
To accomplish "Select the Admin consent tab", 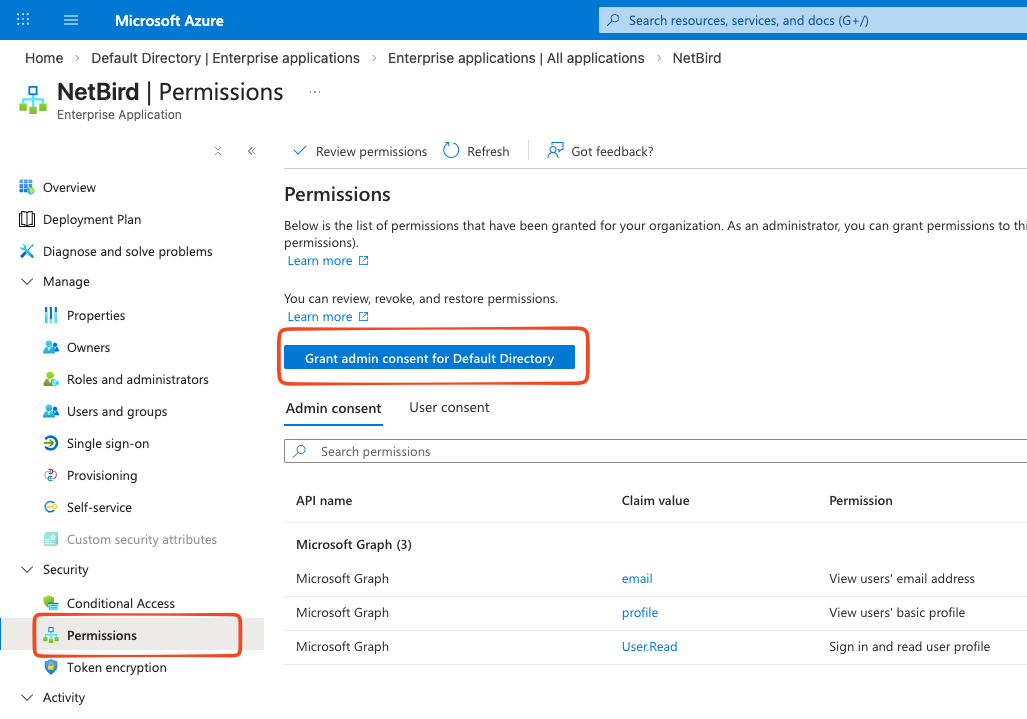I will pyautogui.click(x=333, y=407).
